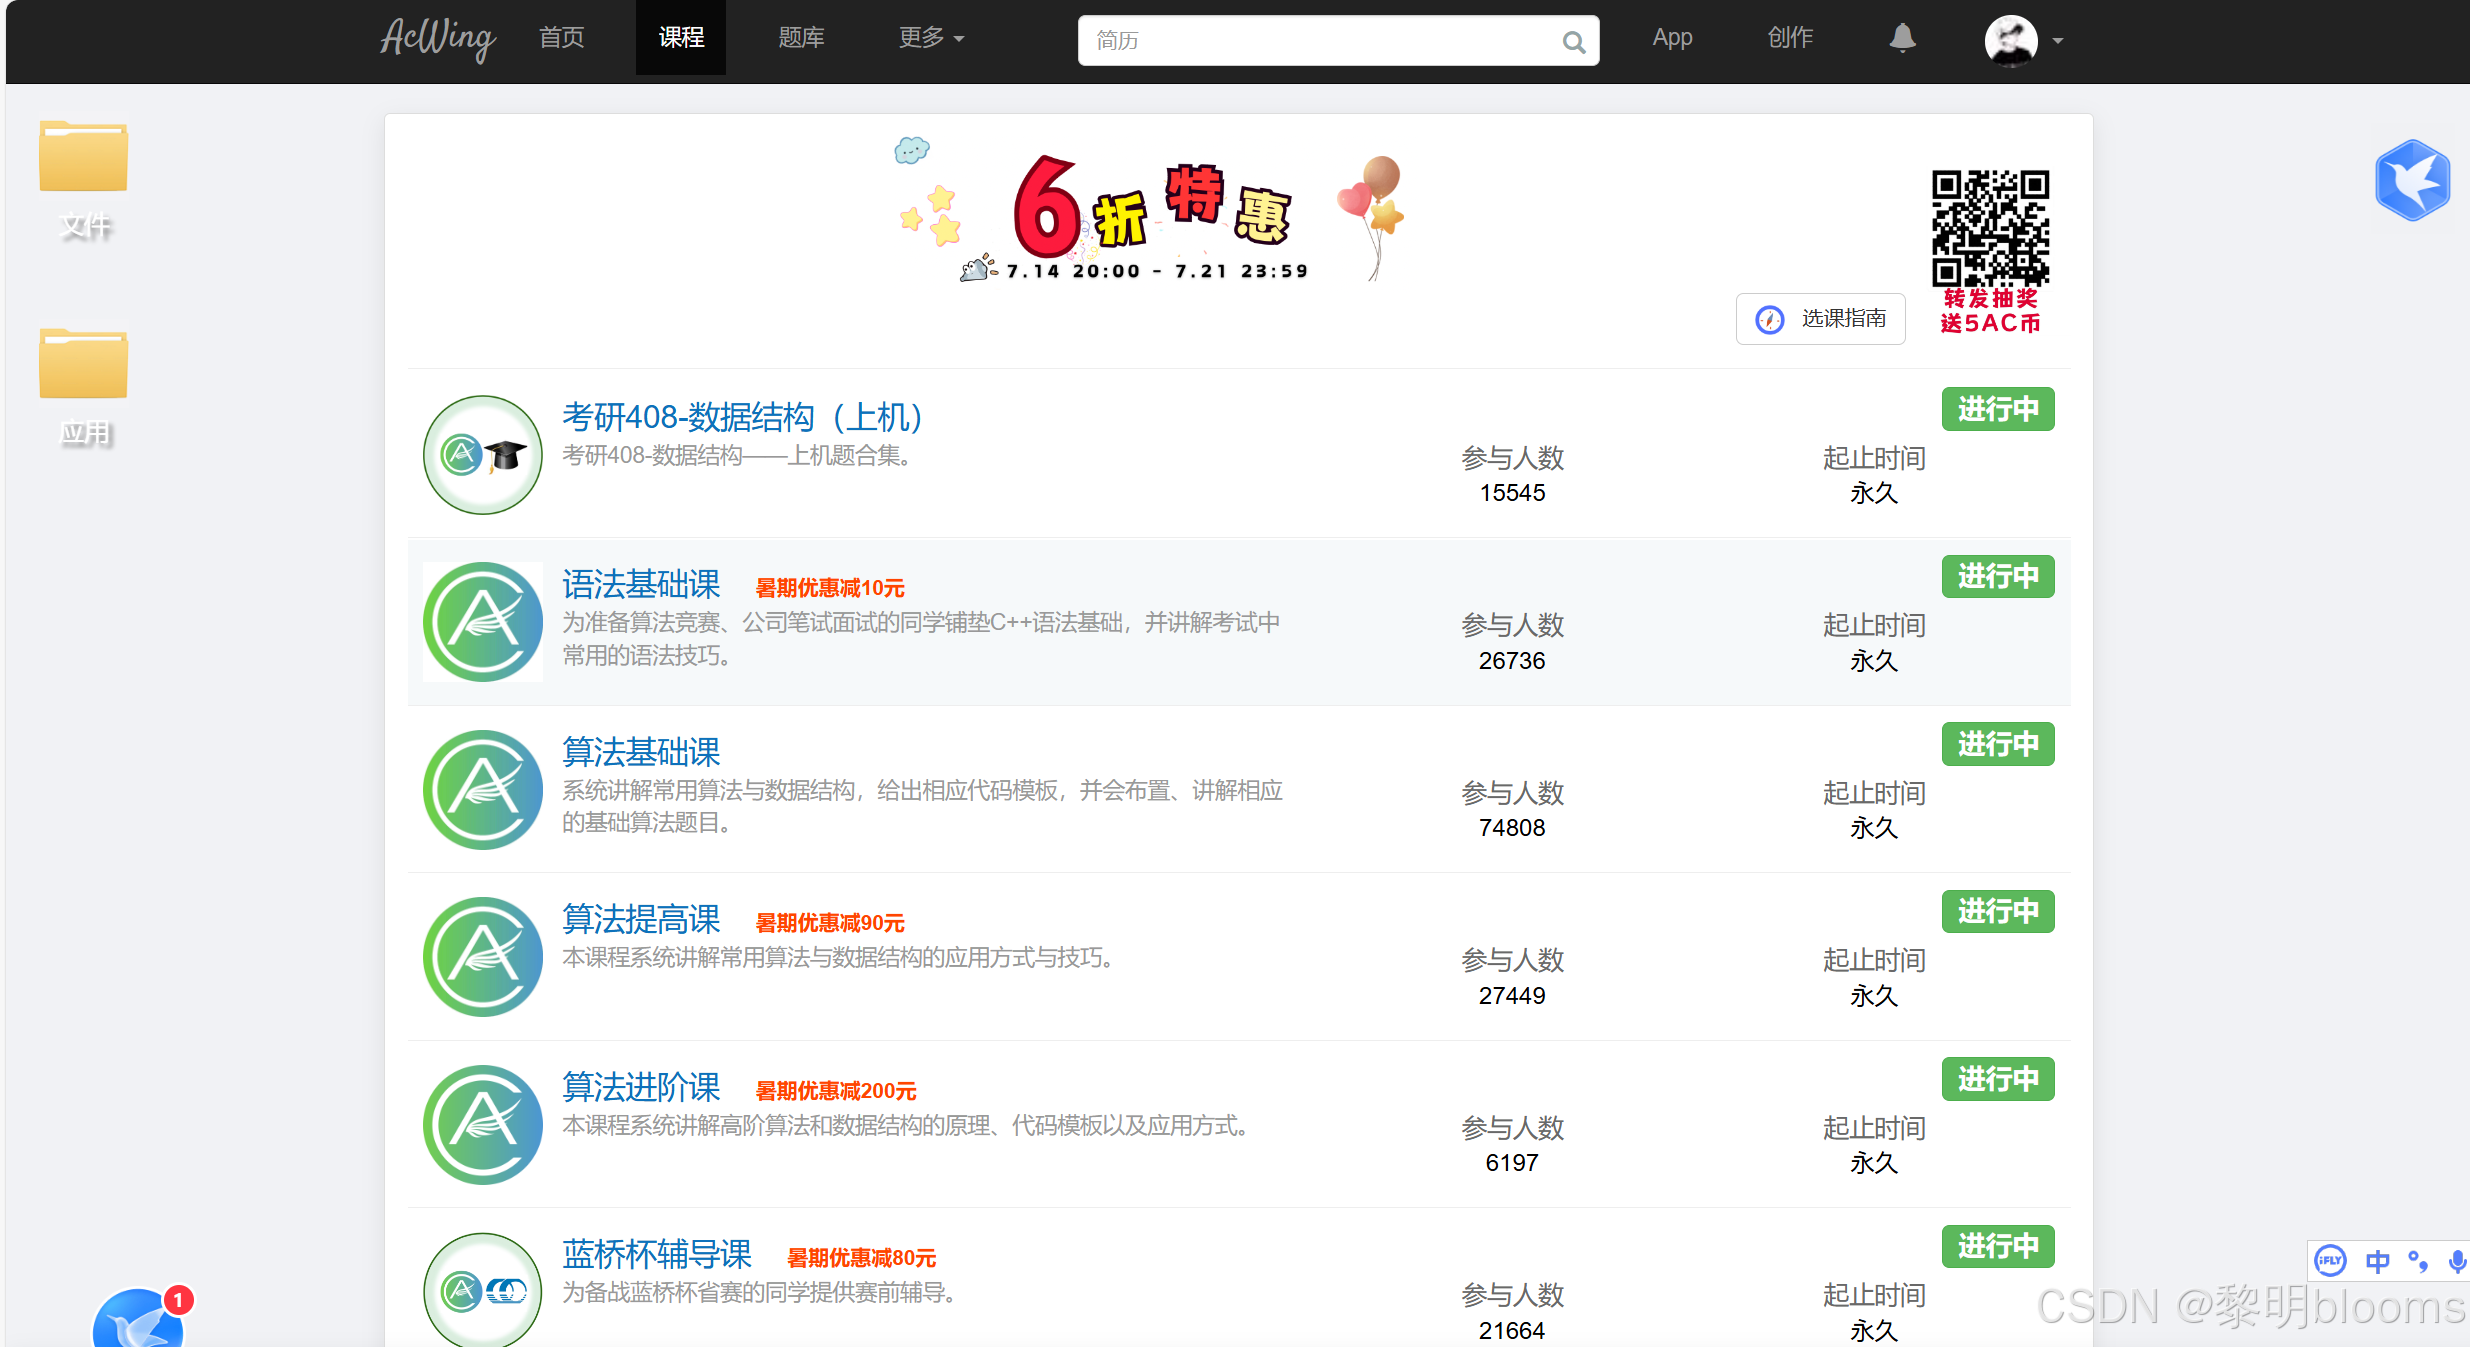Click the 暑期优惠减200元 label
The image size is (2470, 1347).
(836, 1091)
